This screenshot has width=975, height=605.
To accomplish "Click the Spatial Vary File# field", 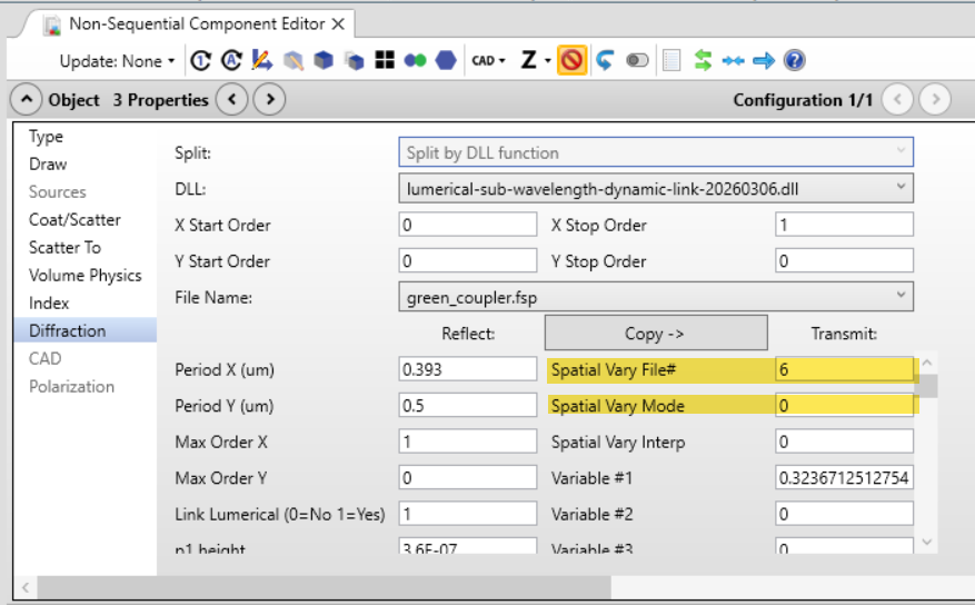I will click(x=844, y=369).
